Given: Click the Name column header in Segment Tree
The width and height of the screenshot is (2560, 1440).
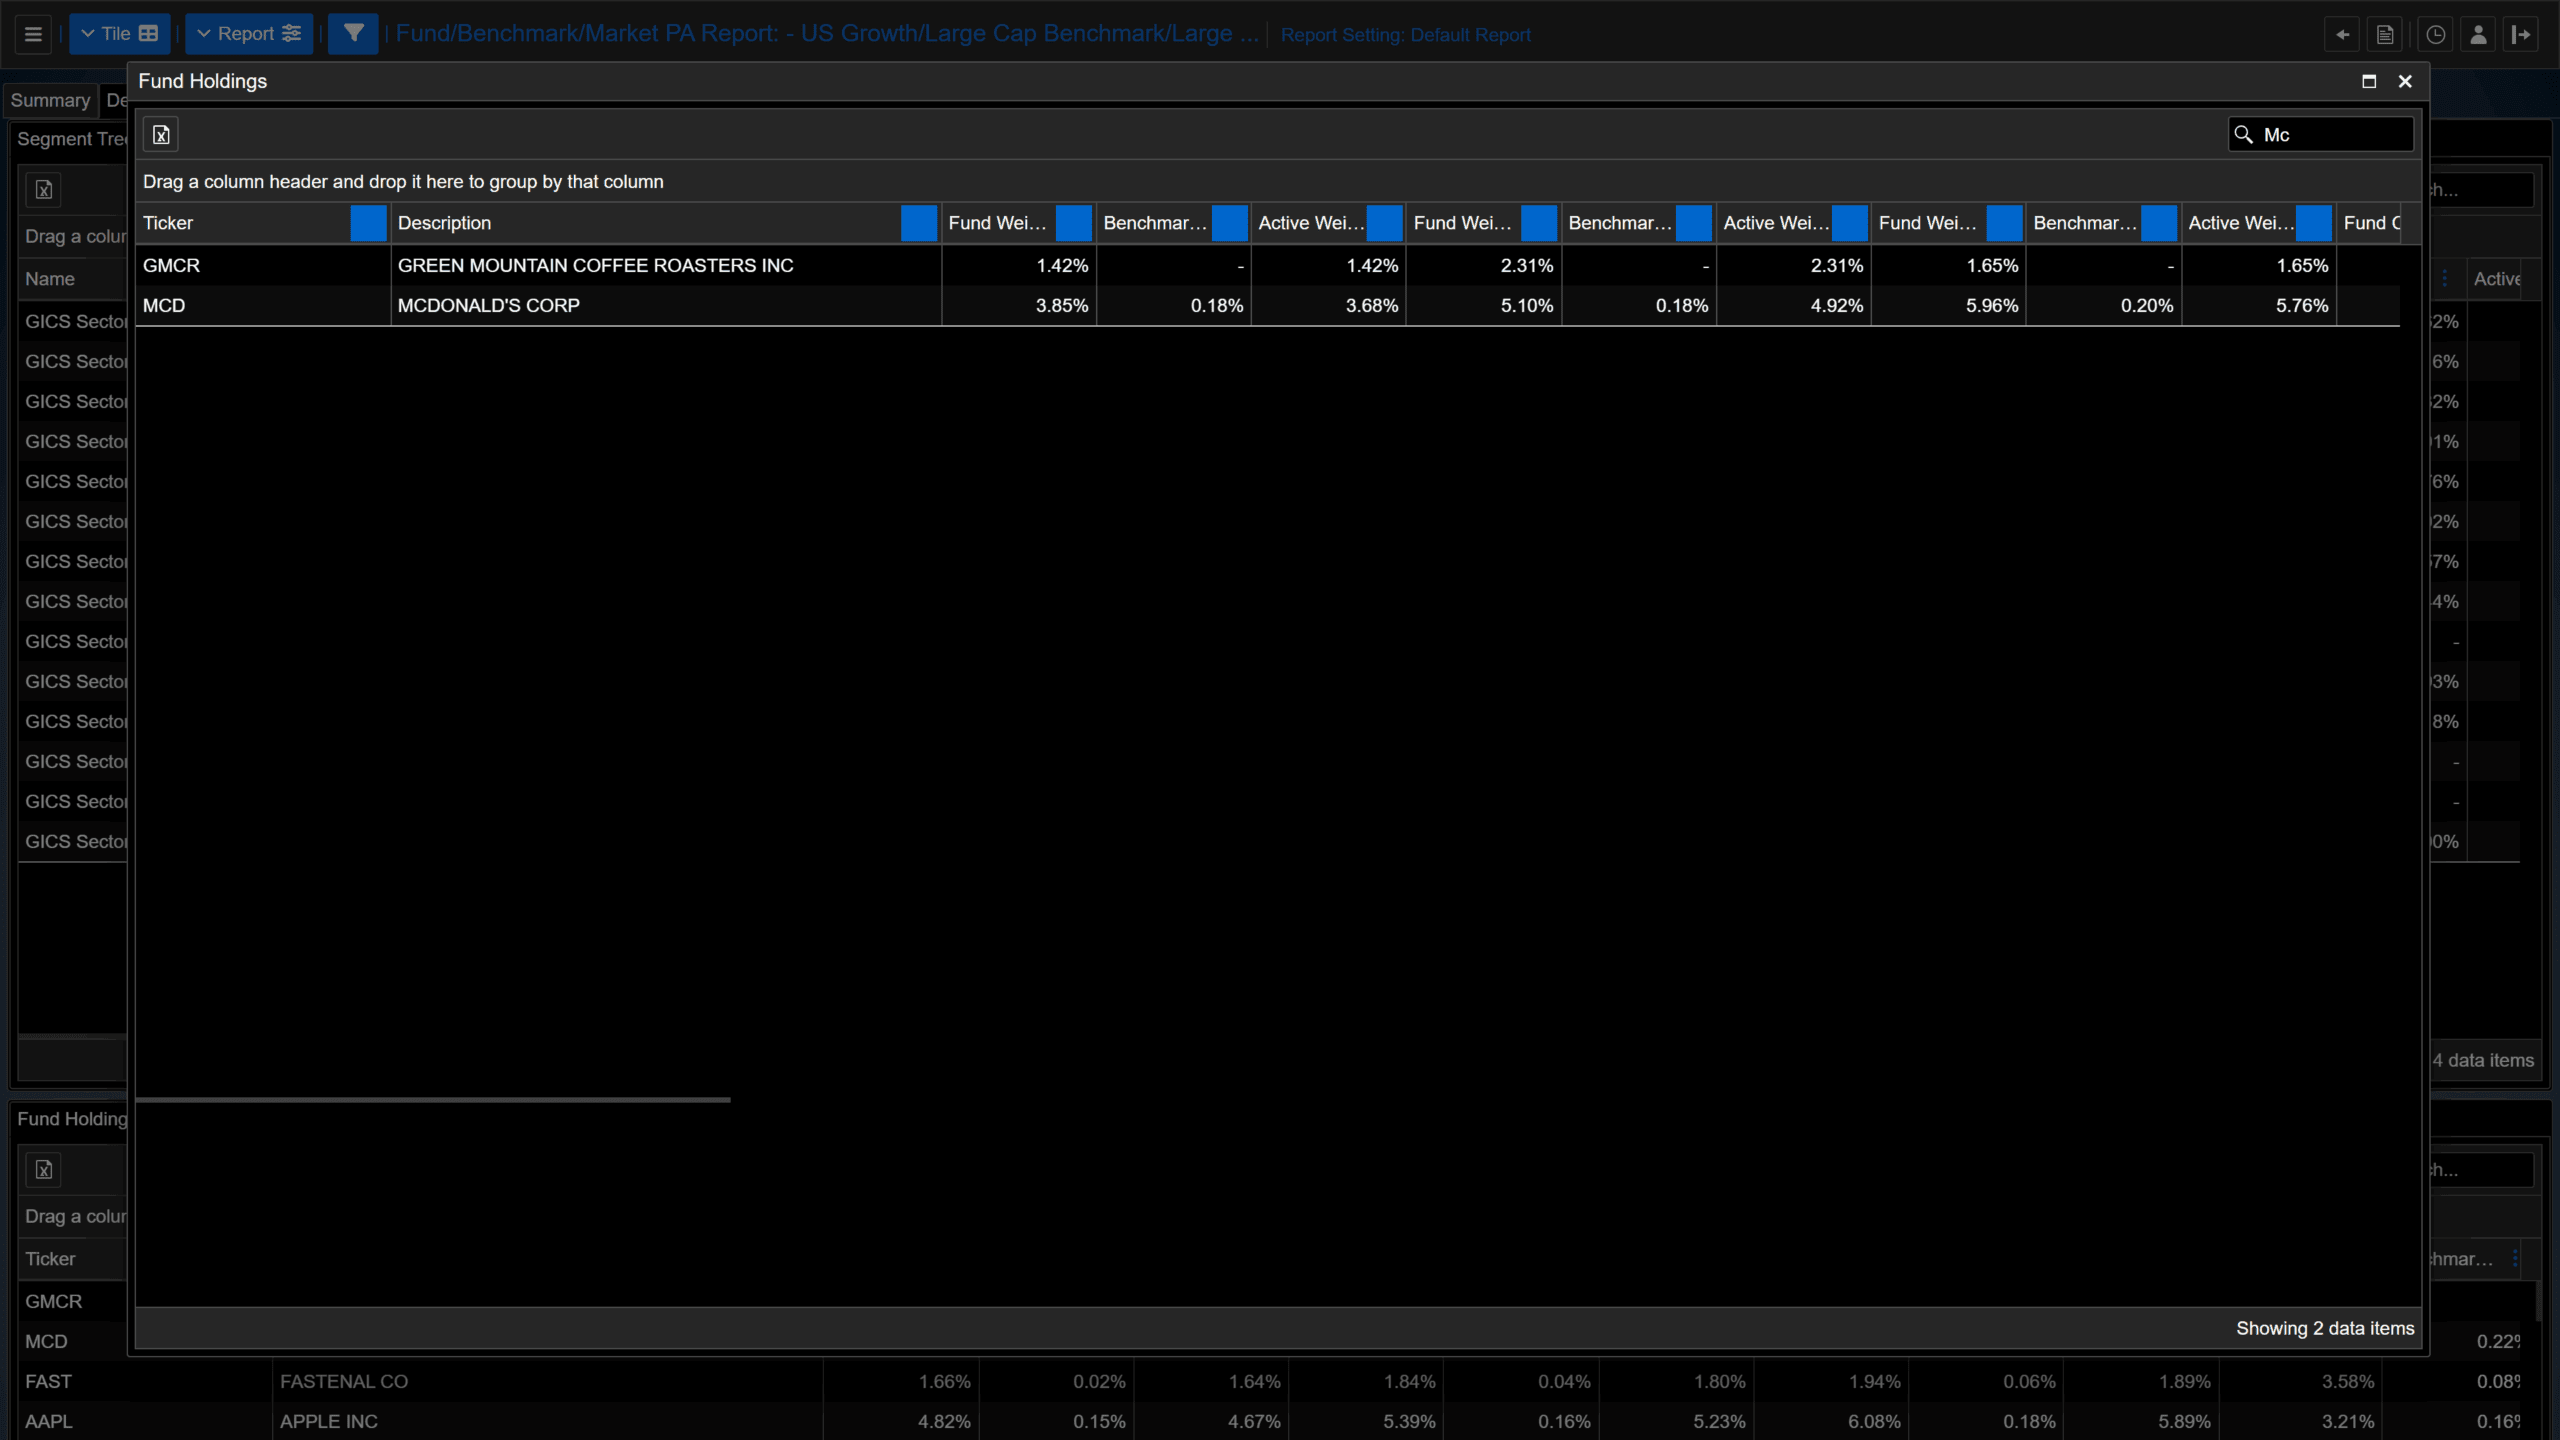Looking at the screenshot, I should click(50, 279).
